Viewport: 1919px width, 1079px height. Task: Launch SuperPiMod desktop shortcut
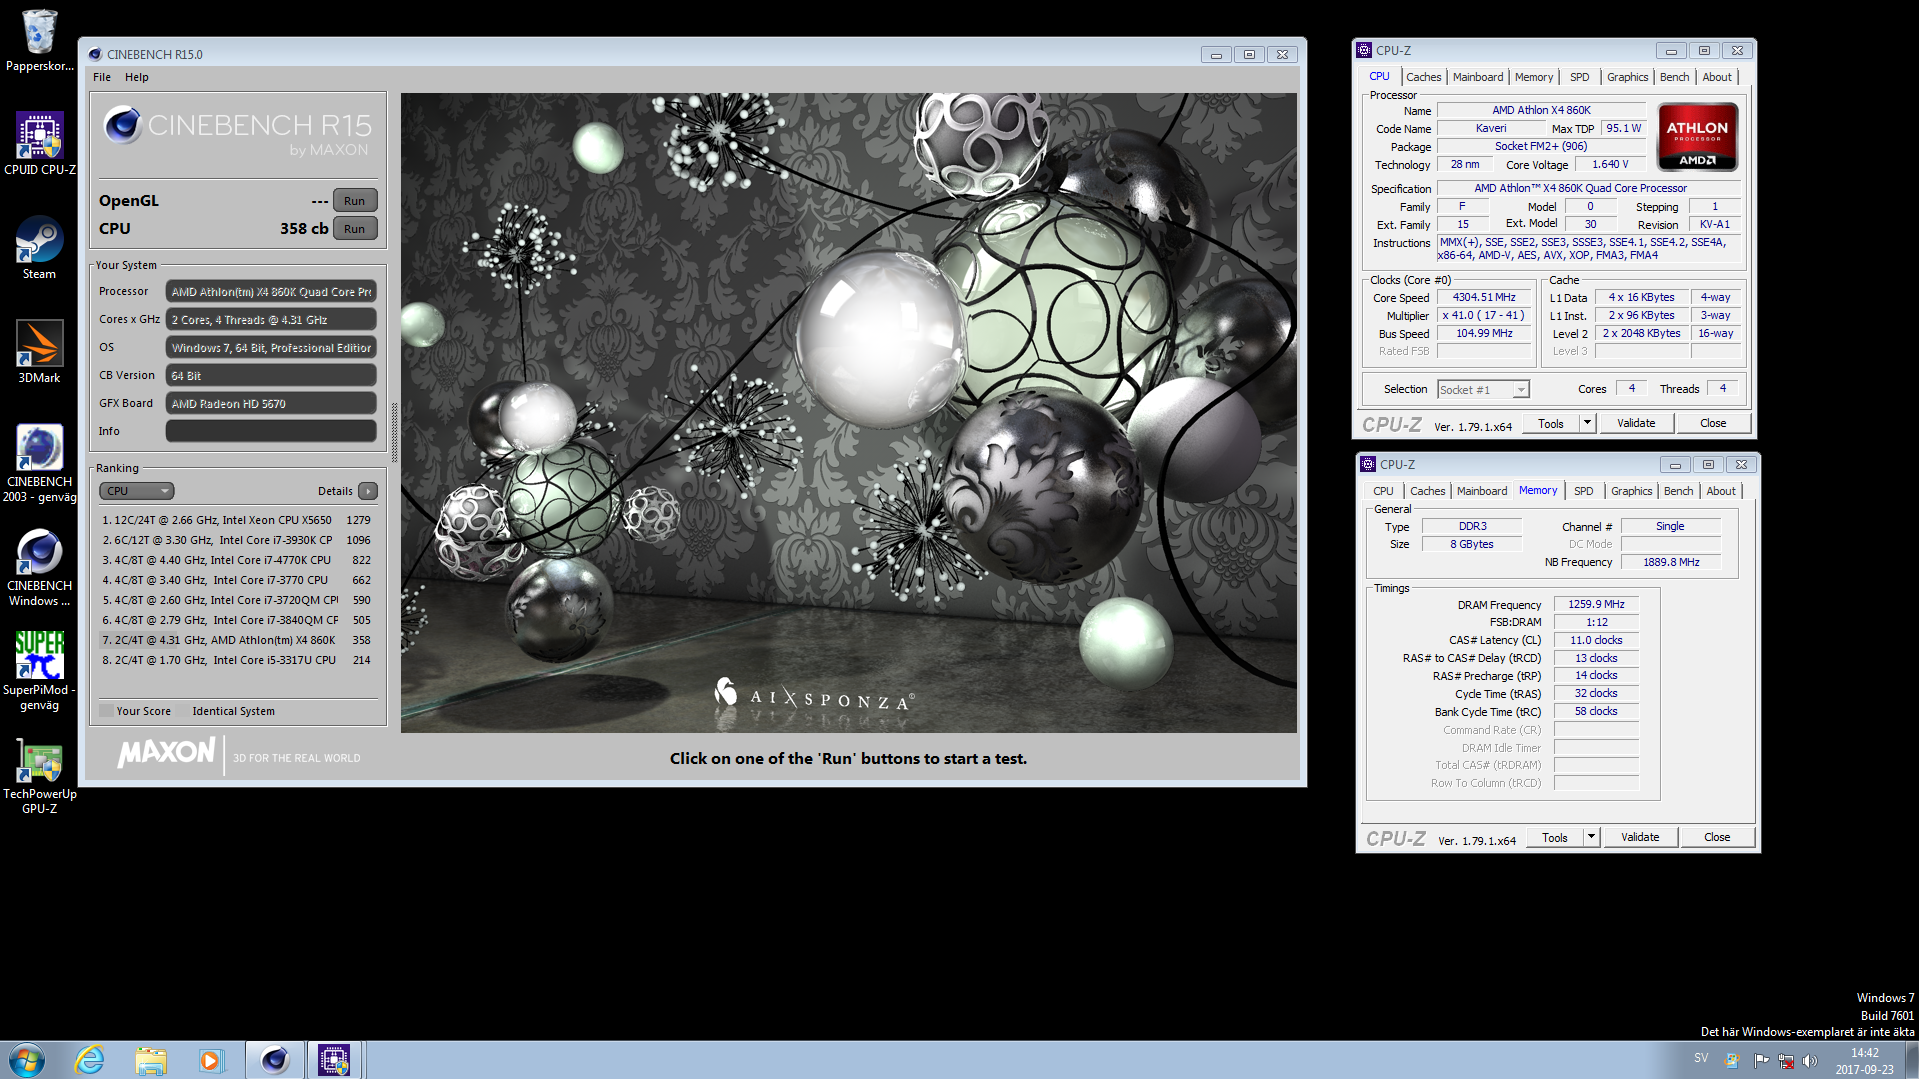coord(39,670)
